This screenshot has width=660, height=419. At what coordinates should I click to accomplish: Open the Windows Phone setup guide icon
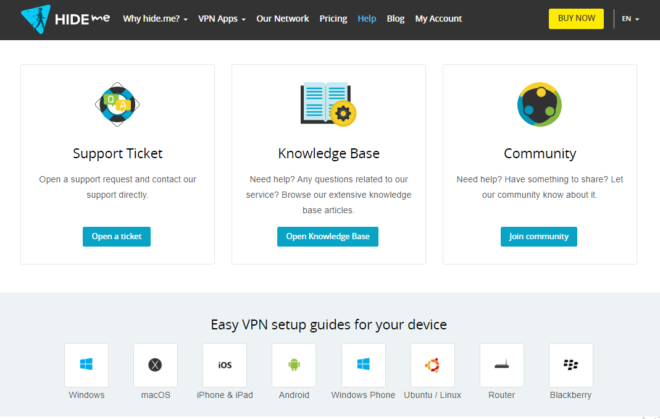(363, 365)
